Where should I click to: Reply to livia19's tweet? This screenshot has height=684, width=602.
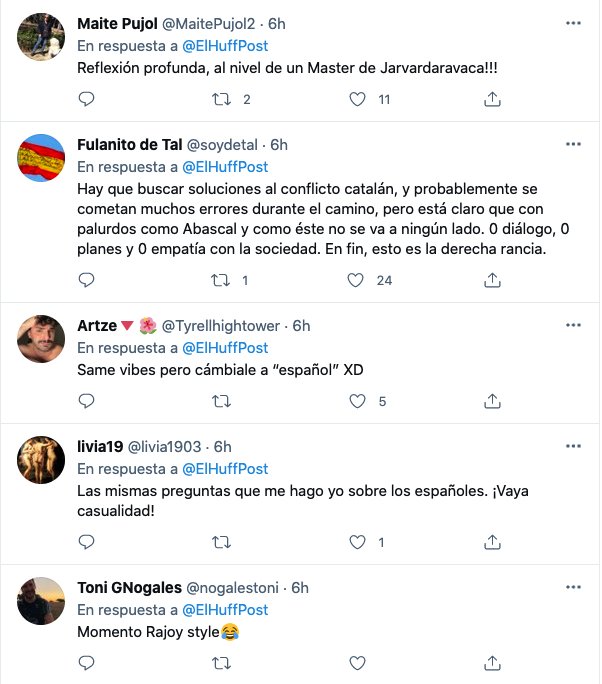tap(87, 542)
